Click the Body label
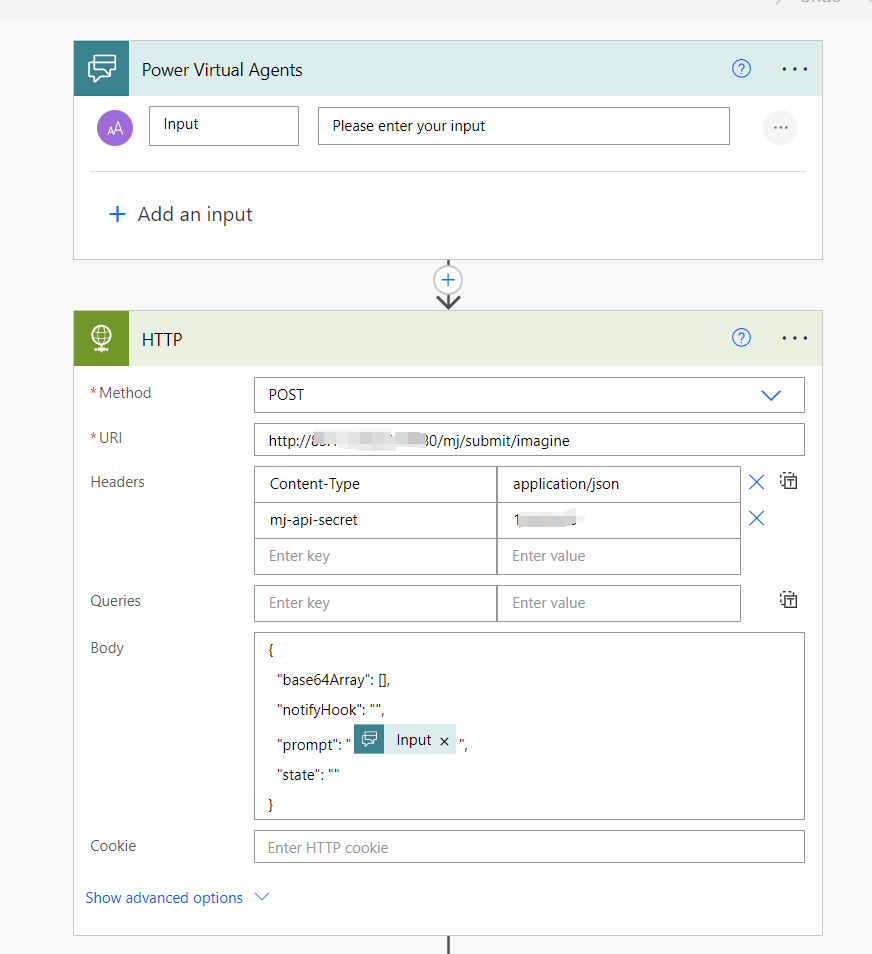This screenshot has width=872, height=954. 107,648
